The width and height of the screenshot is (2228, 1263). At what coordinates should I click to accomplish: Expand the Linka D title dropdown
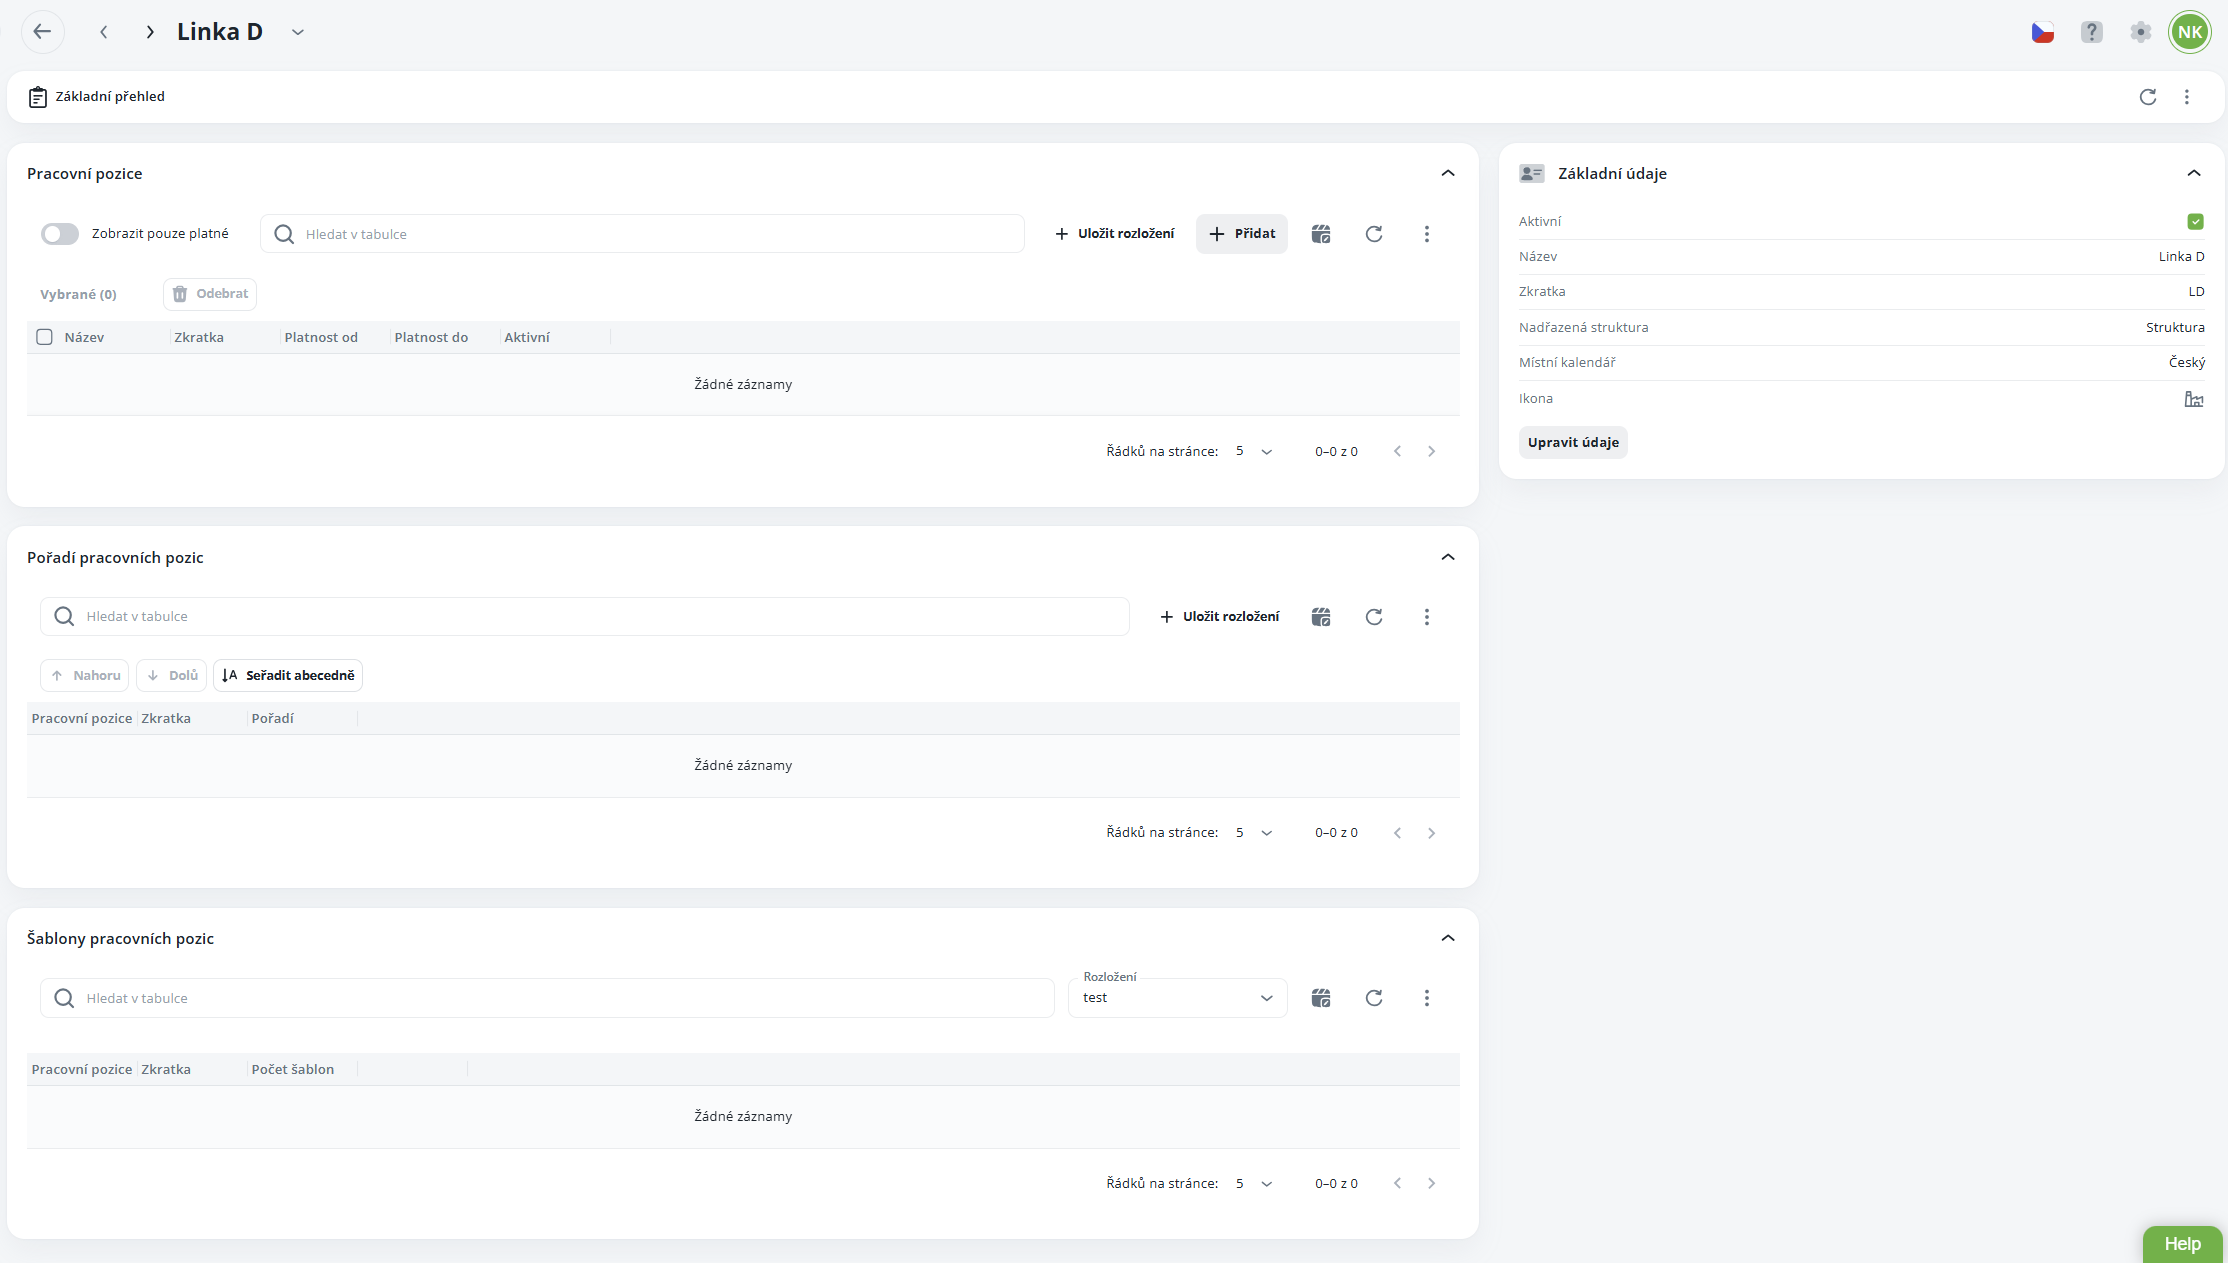(x=297, y=32)
